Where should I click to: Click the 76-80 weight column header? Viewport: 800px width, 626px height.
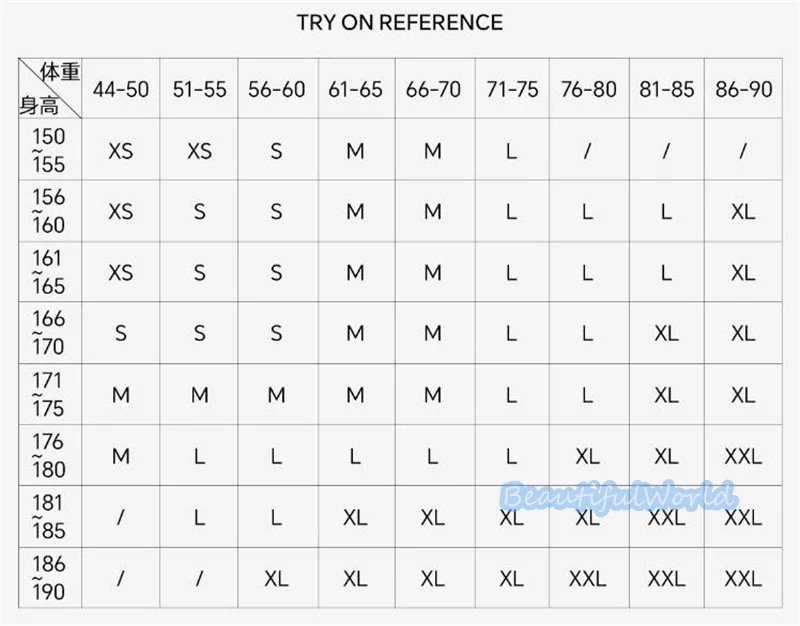coord(589,89)
